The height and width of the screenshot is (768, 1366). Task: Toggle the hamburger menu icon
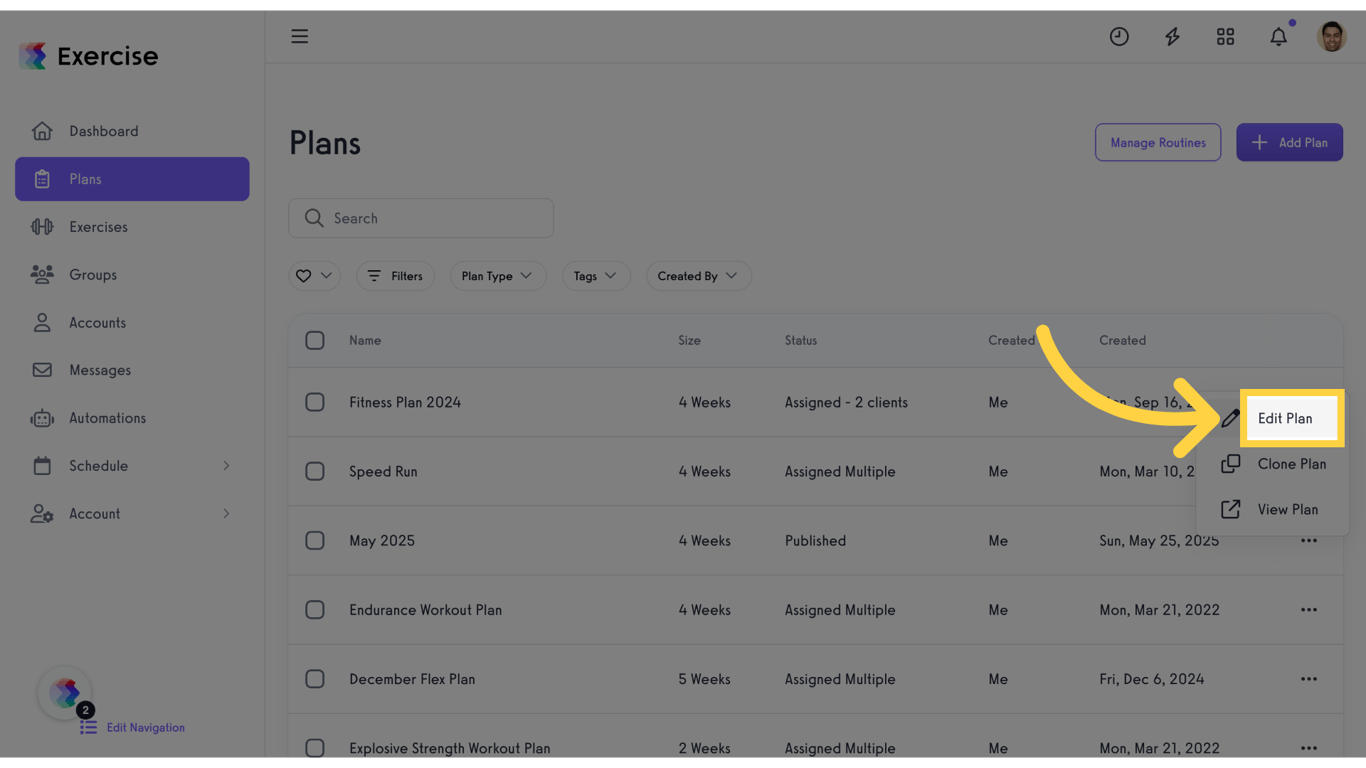coord(299,36)
